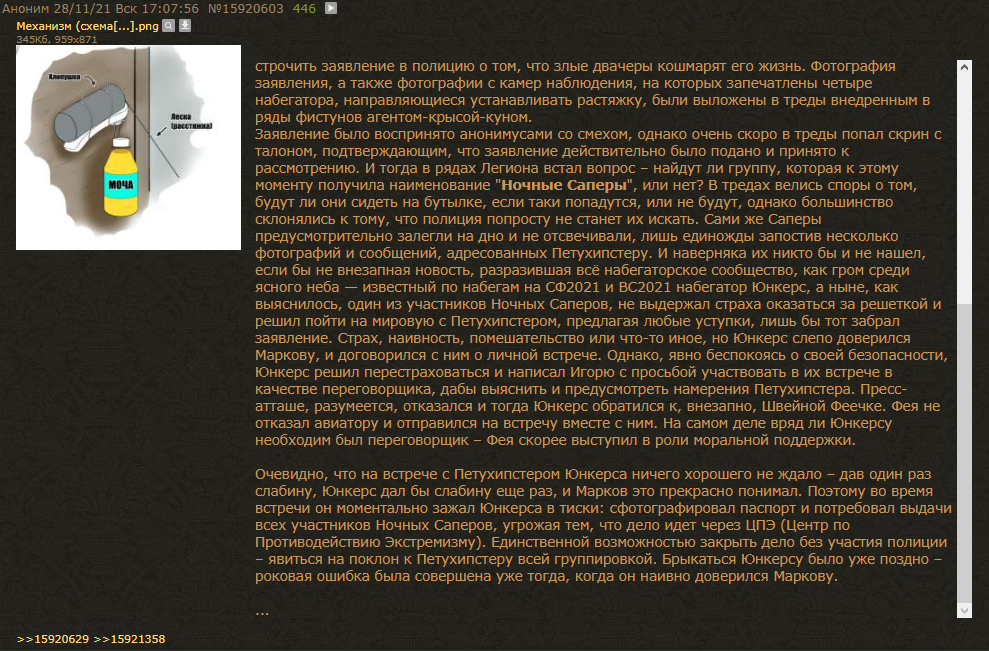Download the attached image file
The width and height of the screenshot is (989, 651).
(x=185, y=26)
